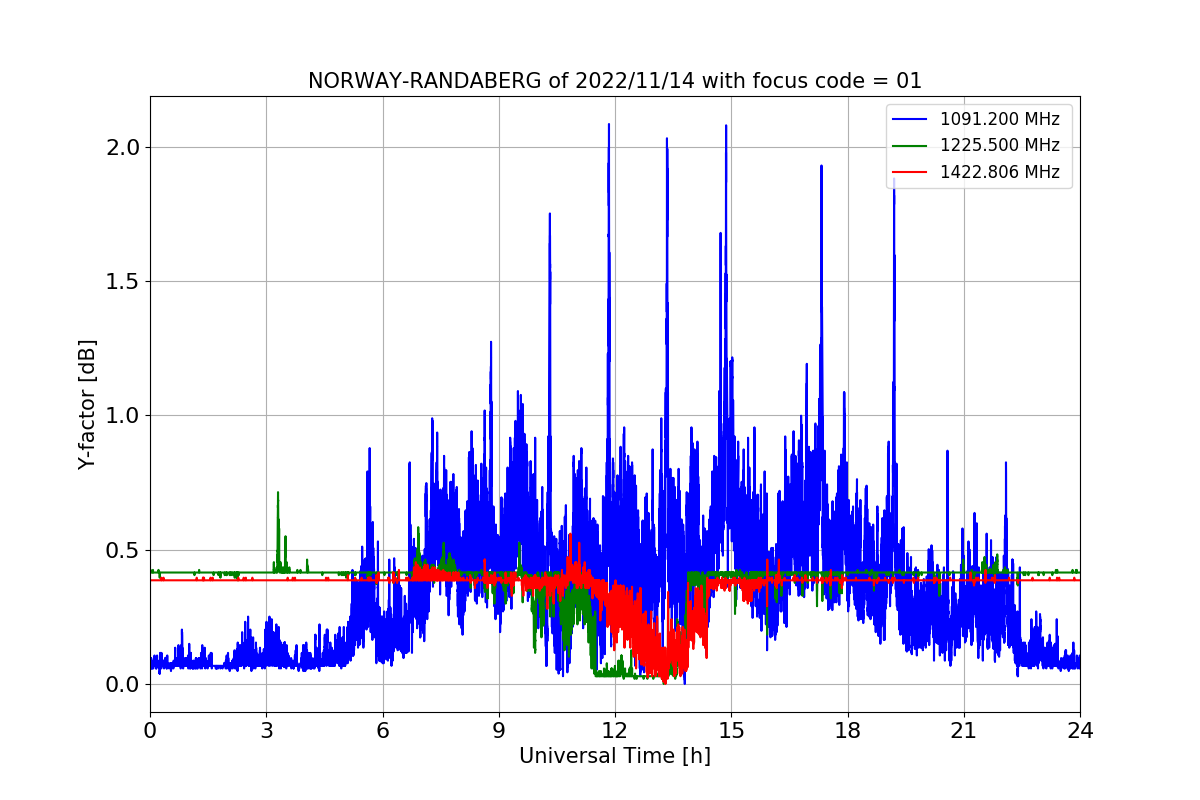Image resolution: width=1200 pixels, height=800 pixels.
Task: Click x-axis tick label 6
Action: pos(383,730)
